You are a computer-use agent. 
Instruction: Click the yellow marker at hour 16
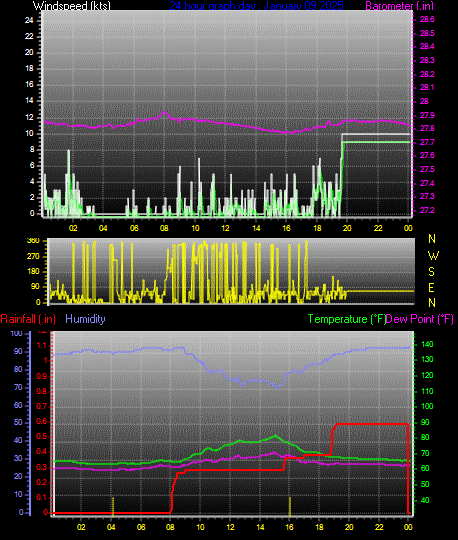[290, 506]
